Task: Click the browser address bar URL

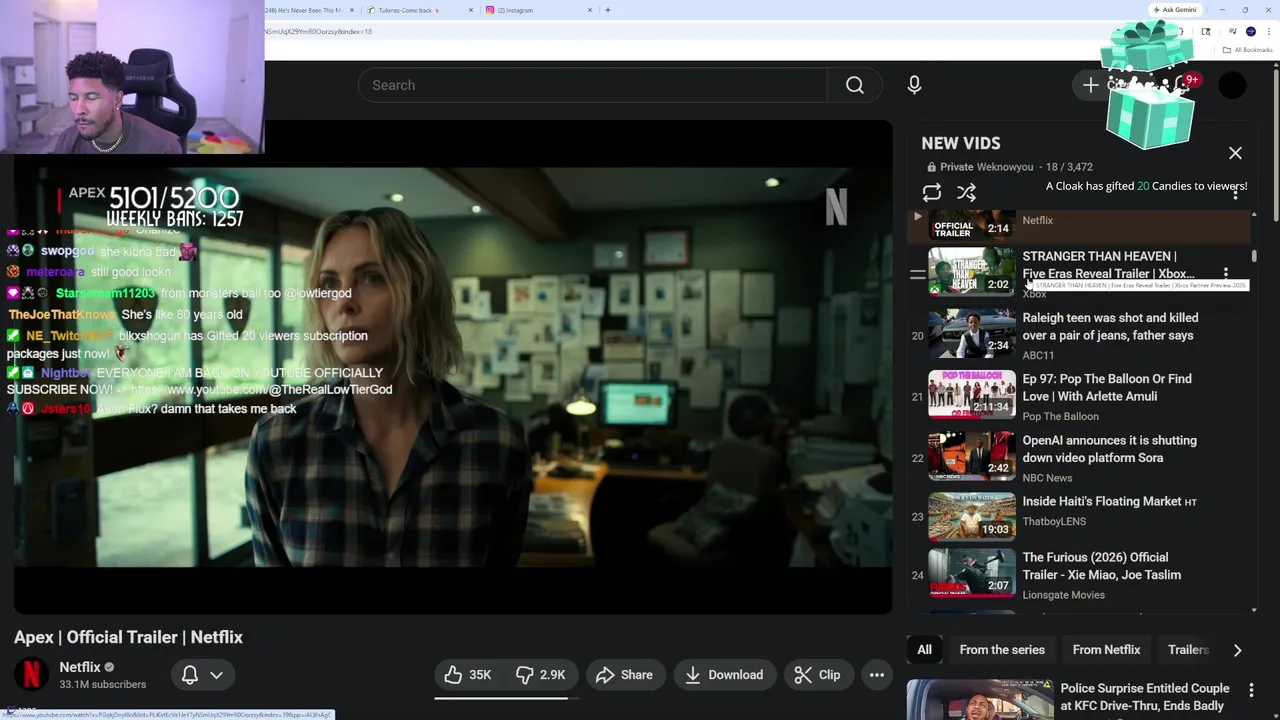Action: (x=317, y=32)
